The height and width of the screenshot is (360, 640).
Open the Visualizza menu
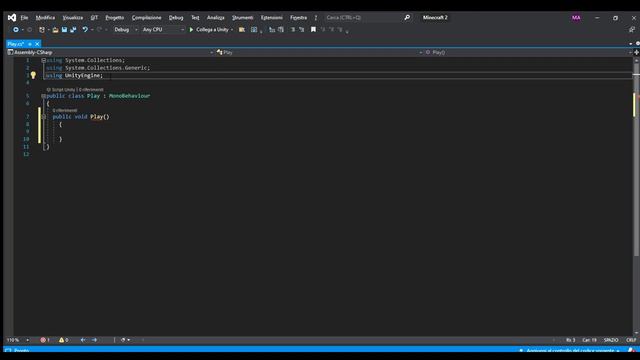point(73,18)
